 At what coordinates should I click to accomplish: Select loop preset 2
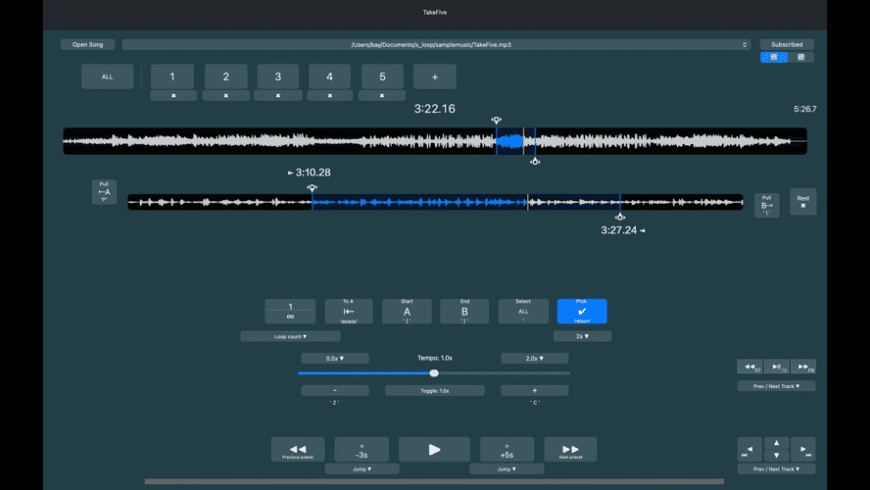click(x=226, y=77)
